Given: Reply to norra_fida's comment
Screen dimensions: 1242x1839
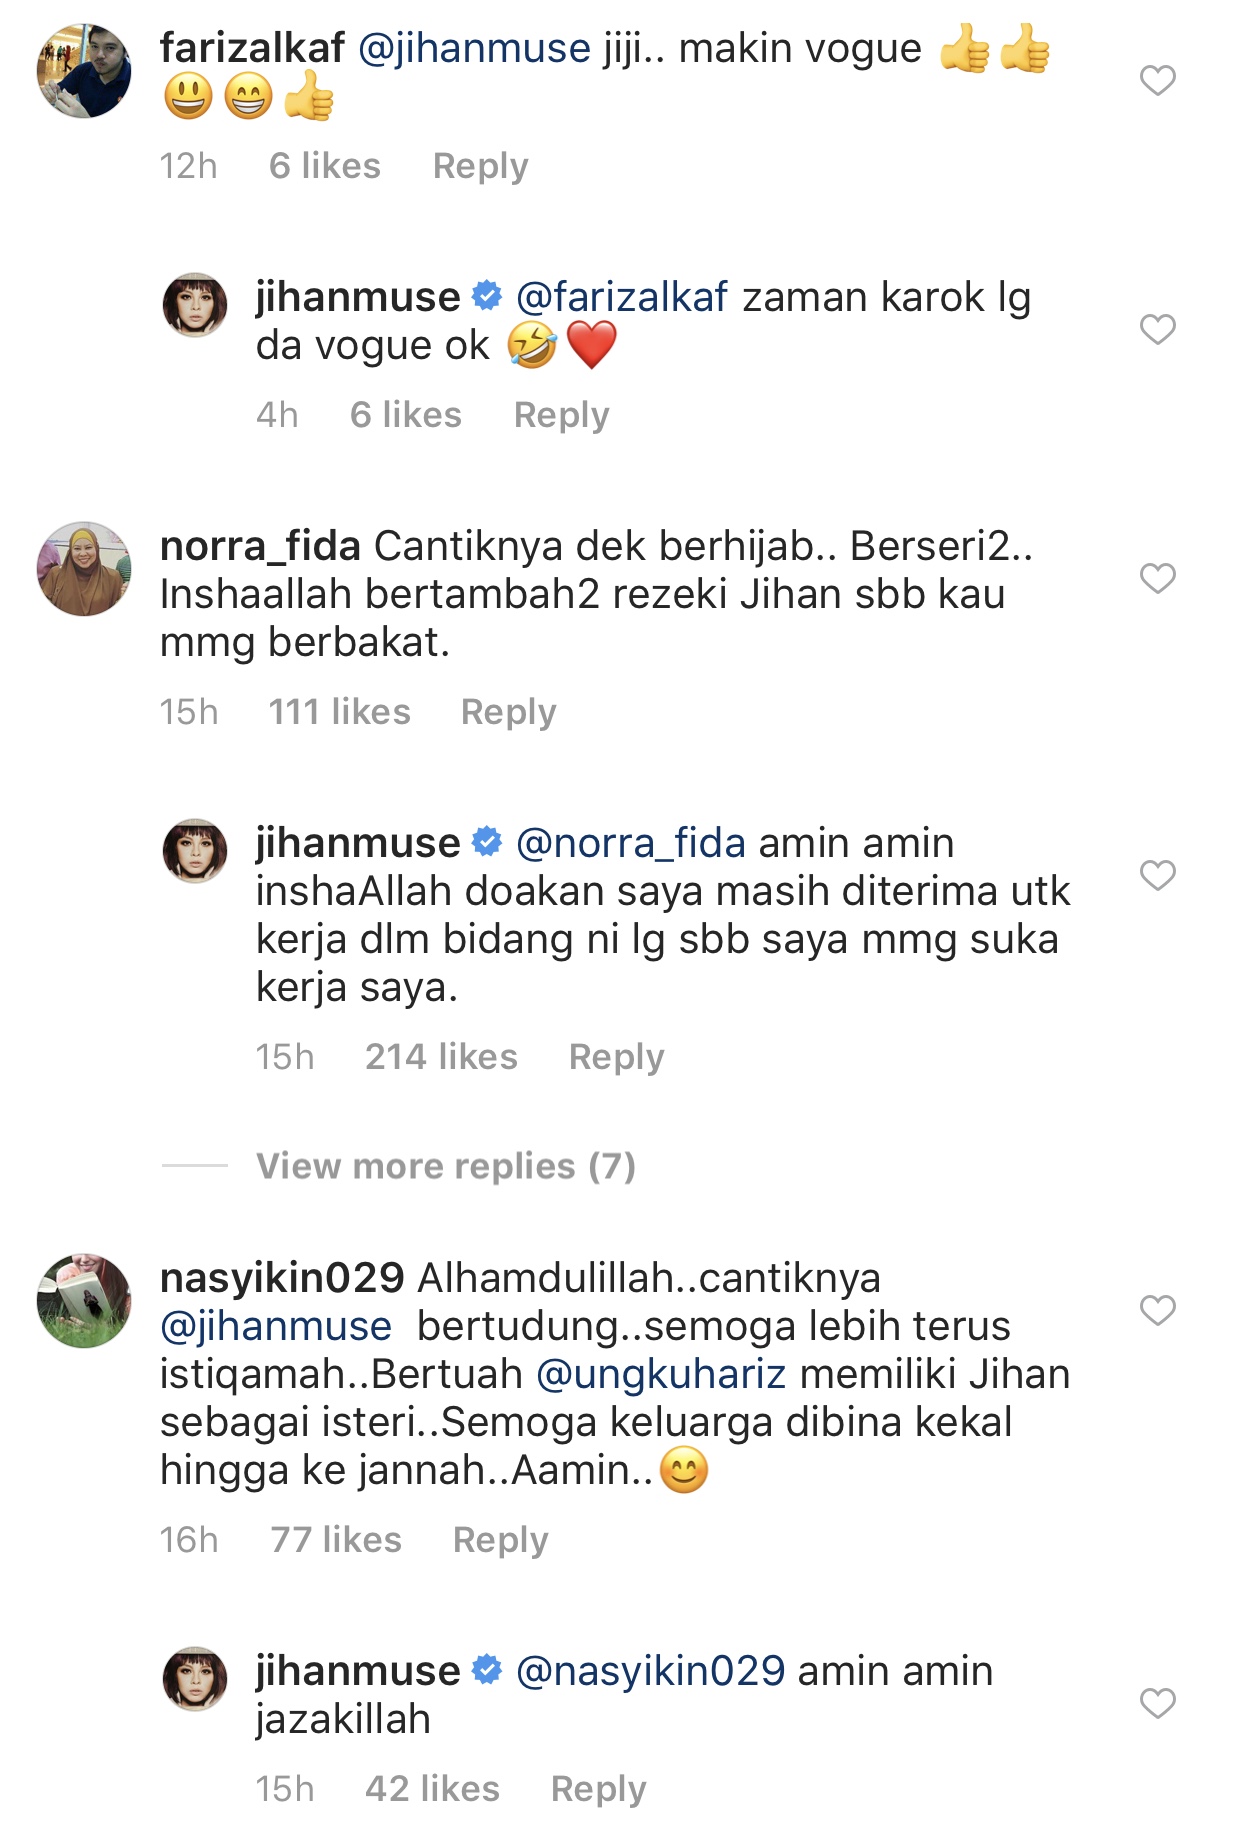Looking at the screenshot, I should [508, 712].
